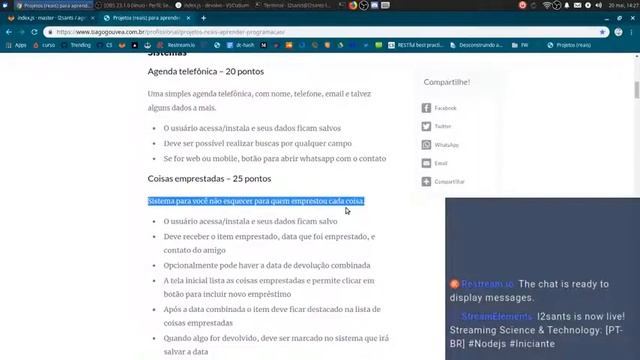Click the page vertical scrollbar thumb

pyautogui.click(x=636, y=90)
